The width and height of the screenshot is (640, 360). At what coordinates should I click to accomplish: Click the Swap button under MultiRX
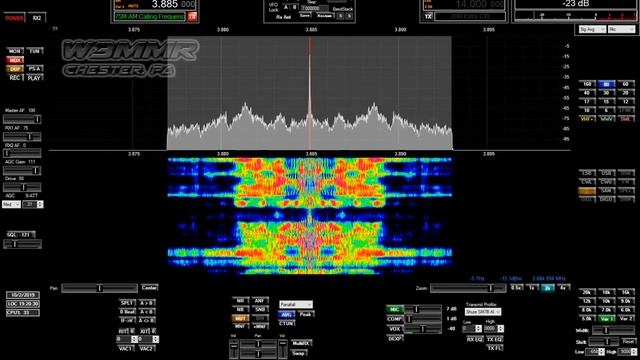coord(299,353)
